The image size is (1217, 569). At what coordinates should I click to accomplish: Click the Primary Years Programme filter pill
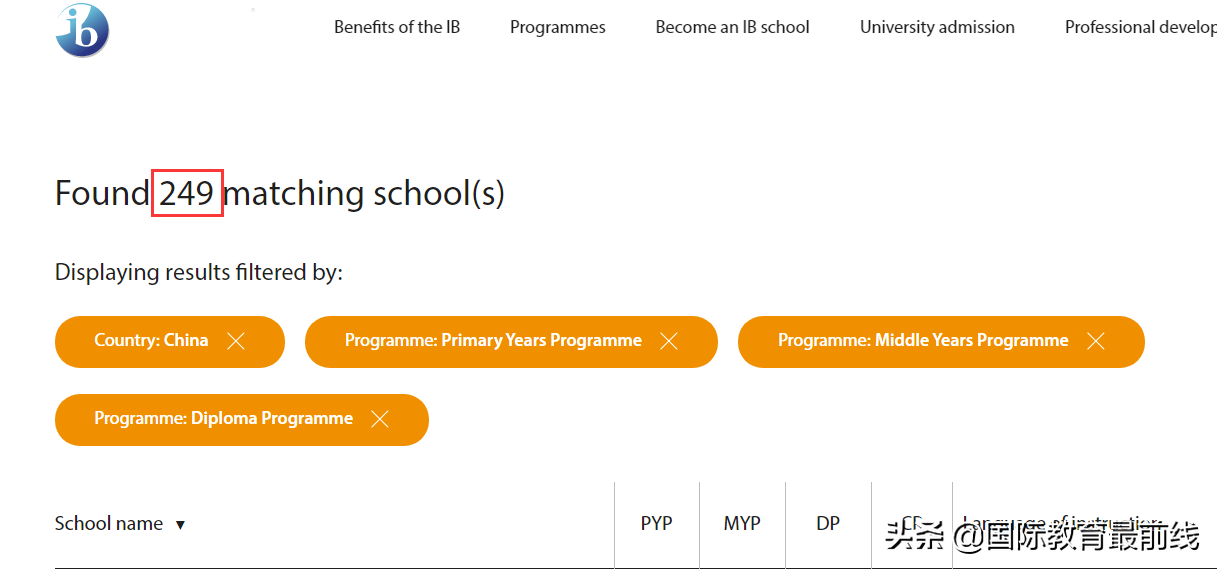point(493,341)
